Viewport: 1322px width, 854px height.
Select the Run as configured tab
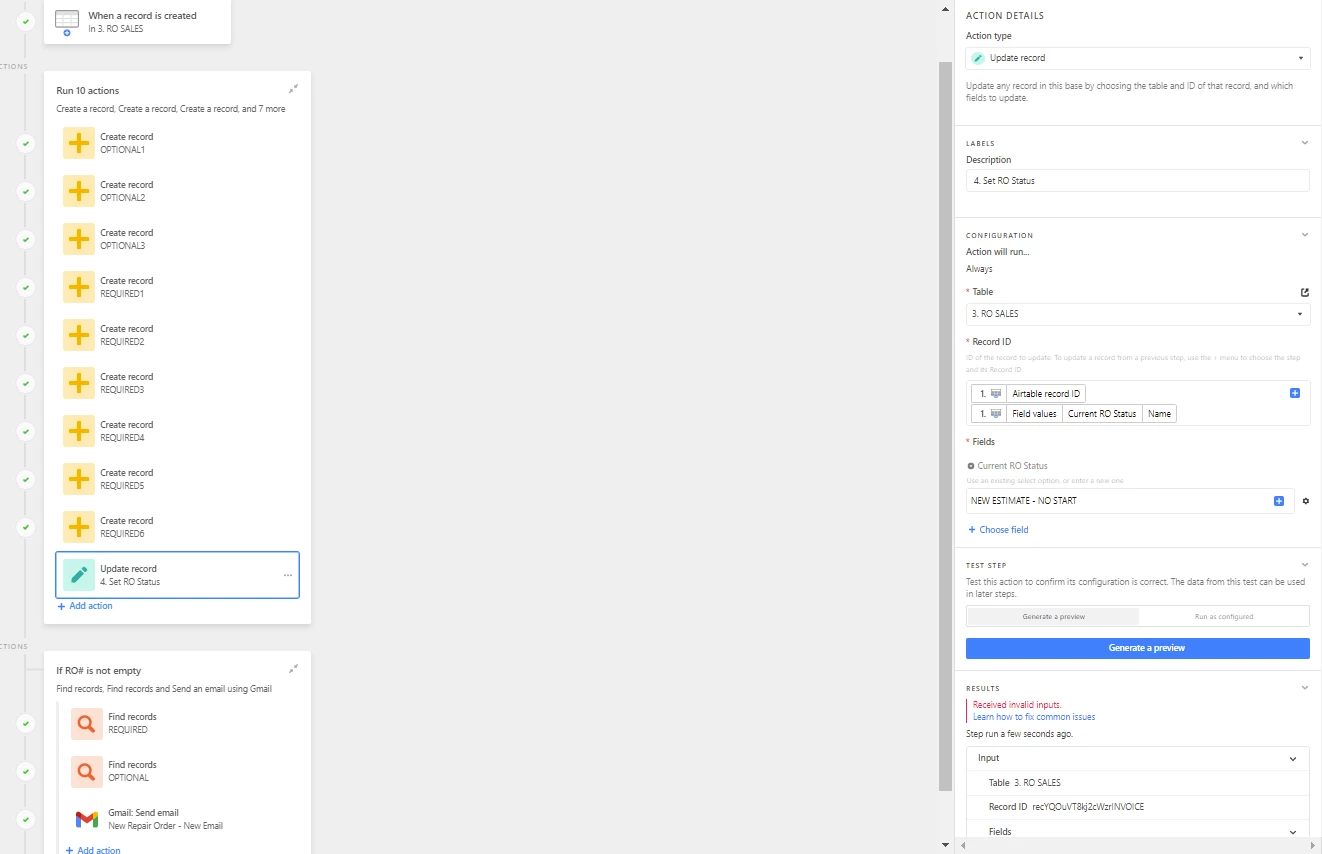[x=1224, y=616]
